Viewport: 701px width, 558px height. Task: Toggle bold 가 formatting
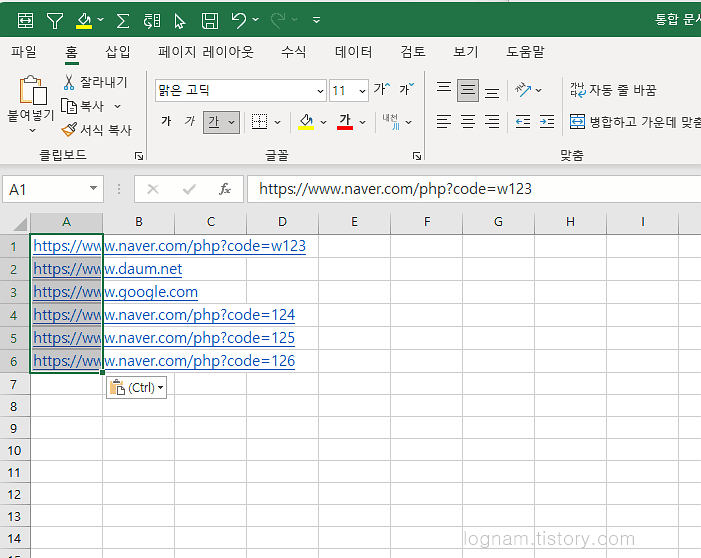point(166,121)
